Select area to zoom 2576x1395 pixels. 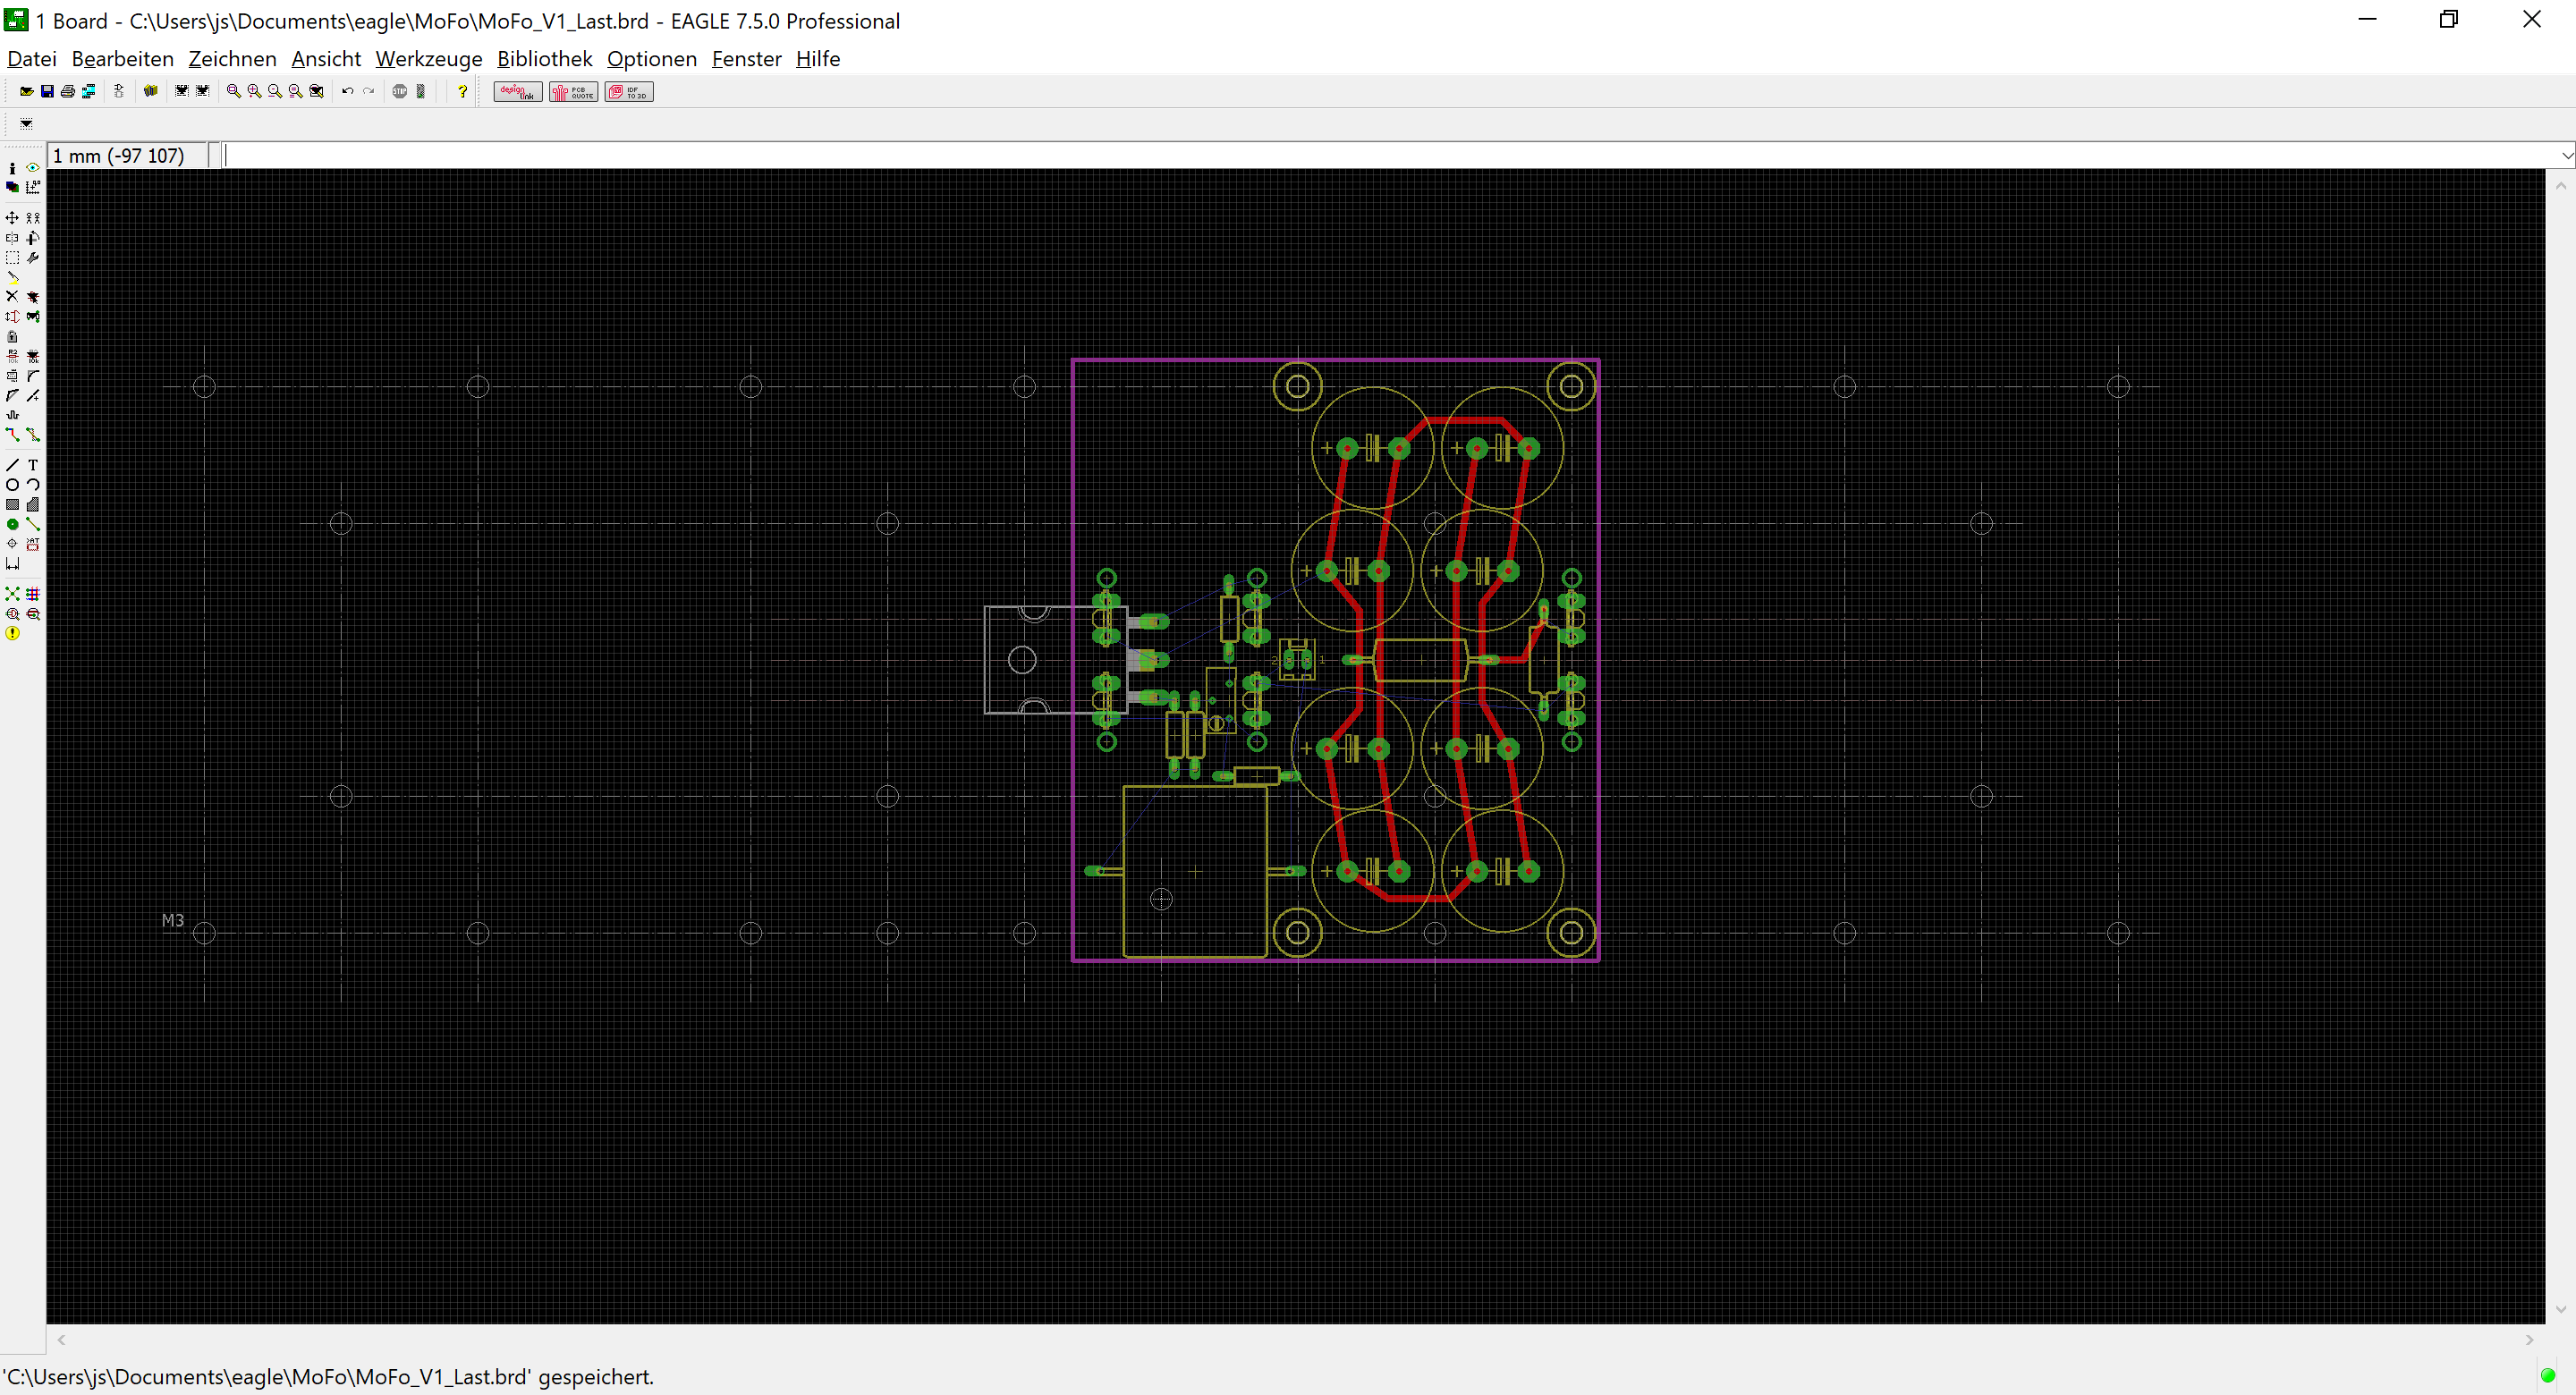click(316, 91)
